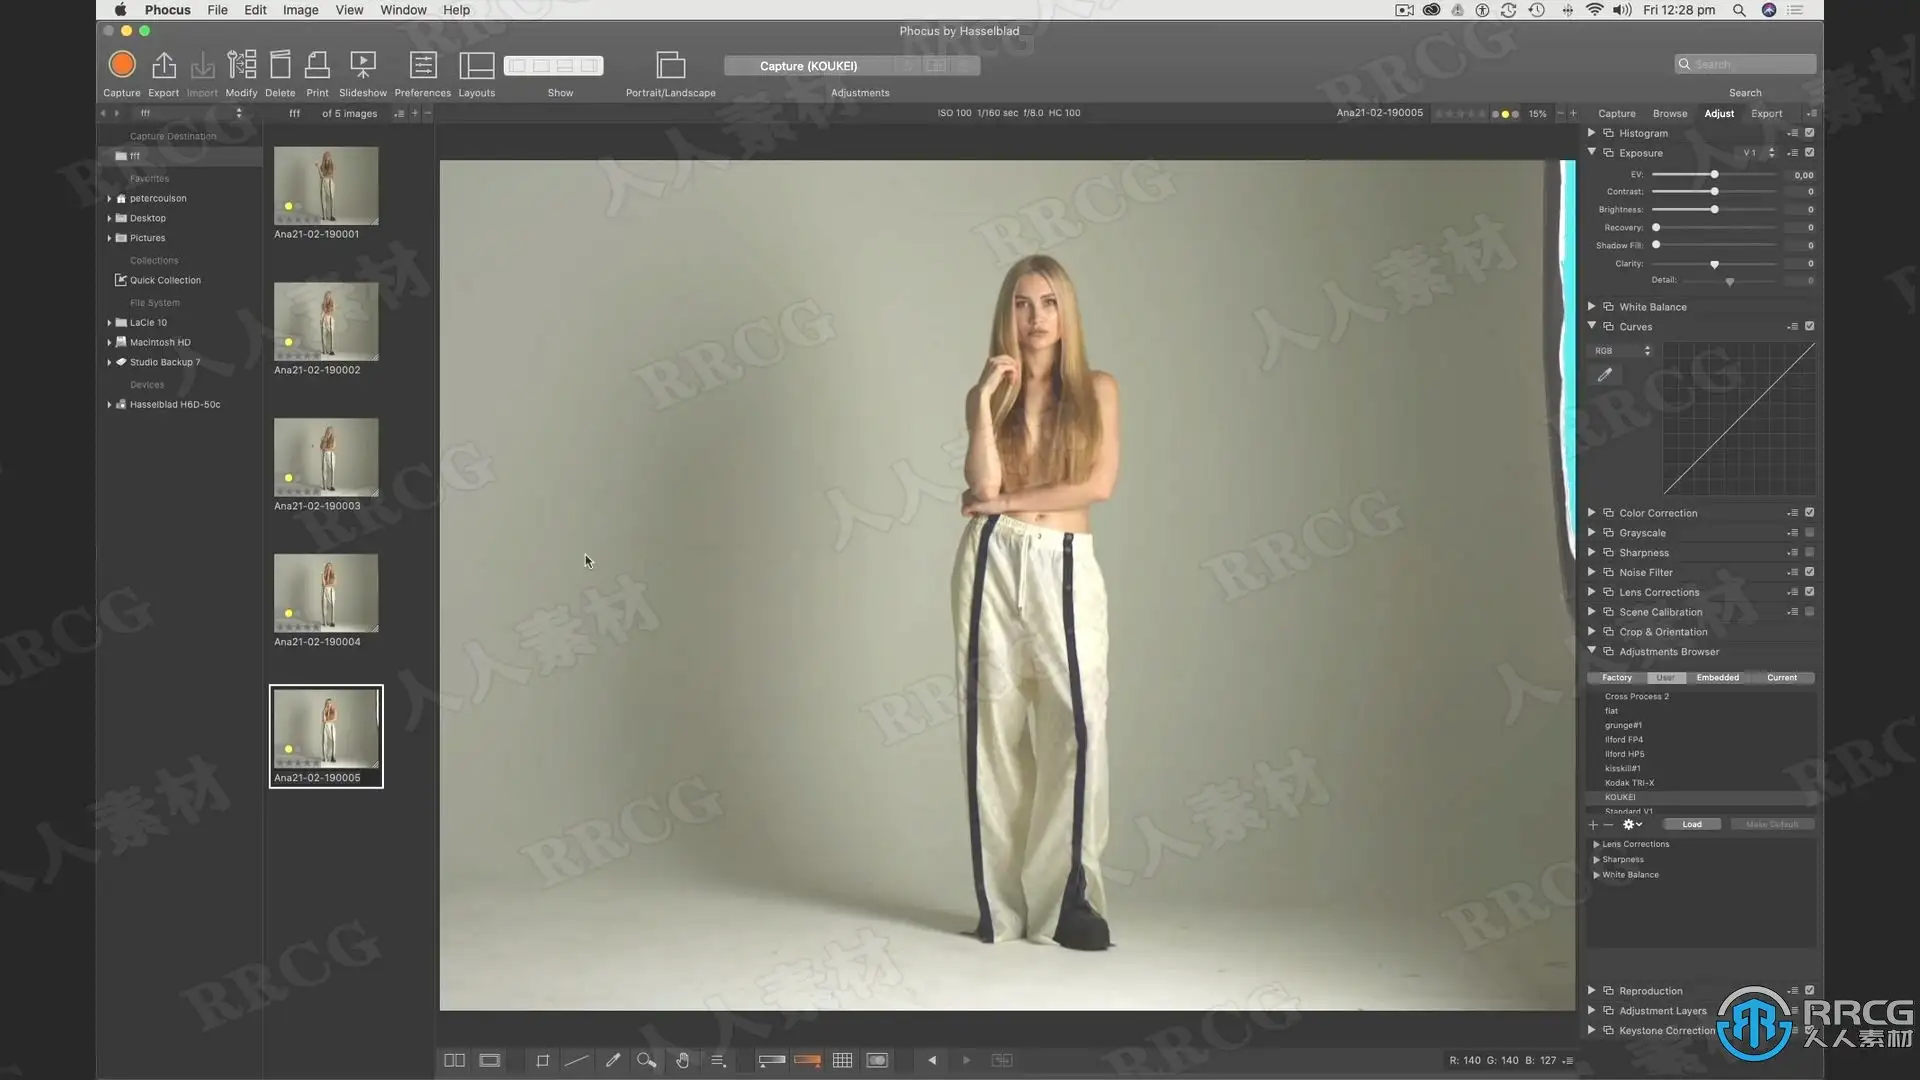Viewport: 1920px width, 1080px height.
Task: Collapse the Curves panel
Action: coord(1592,326)
